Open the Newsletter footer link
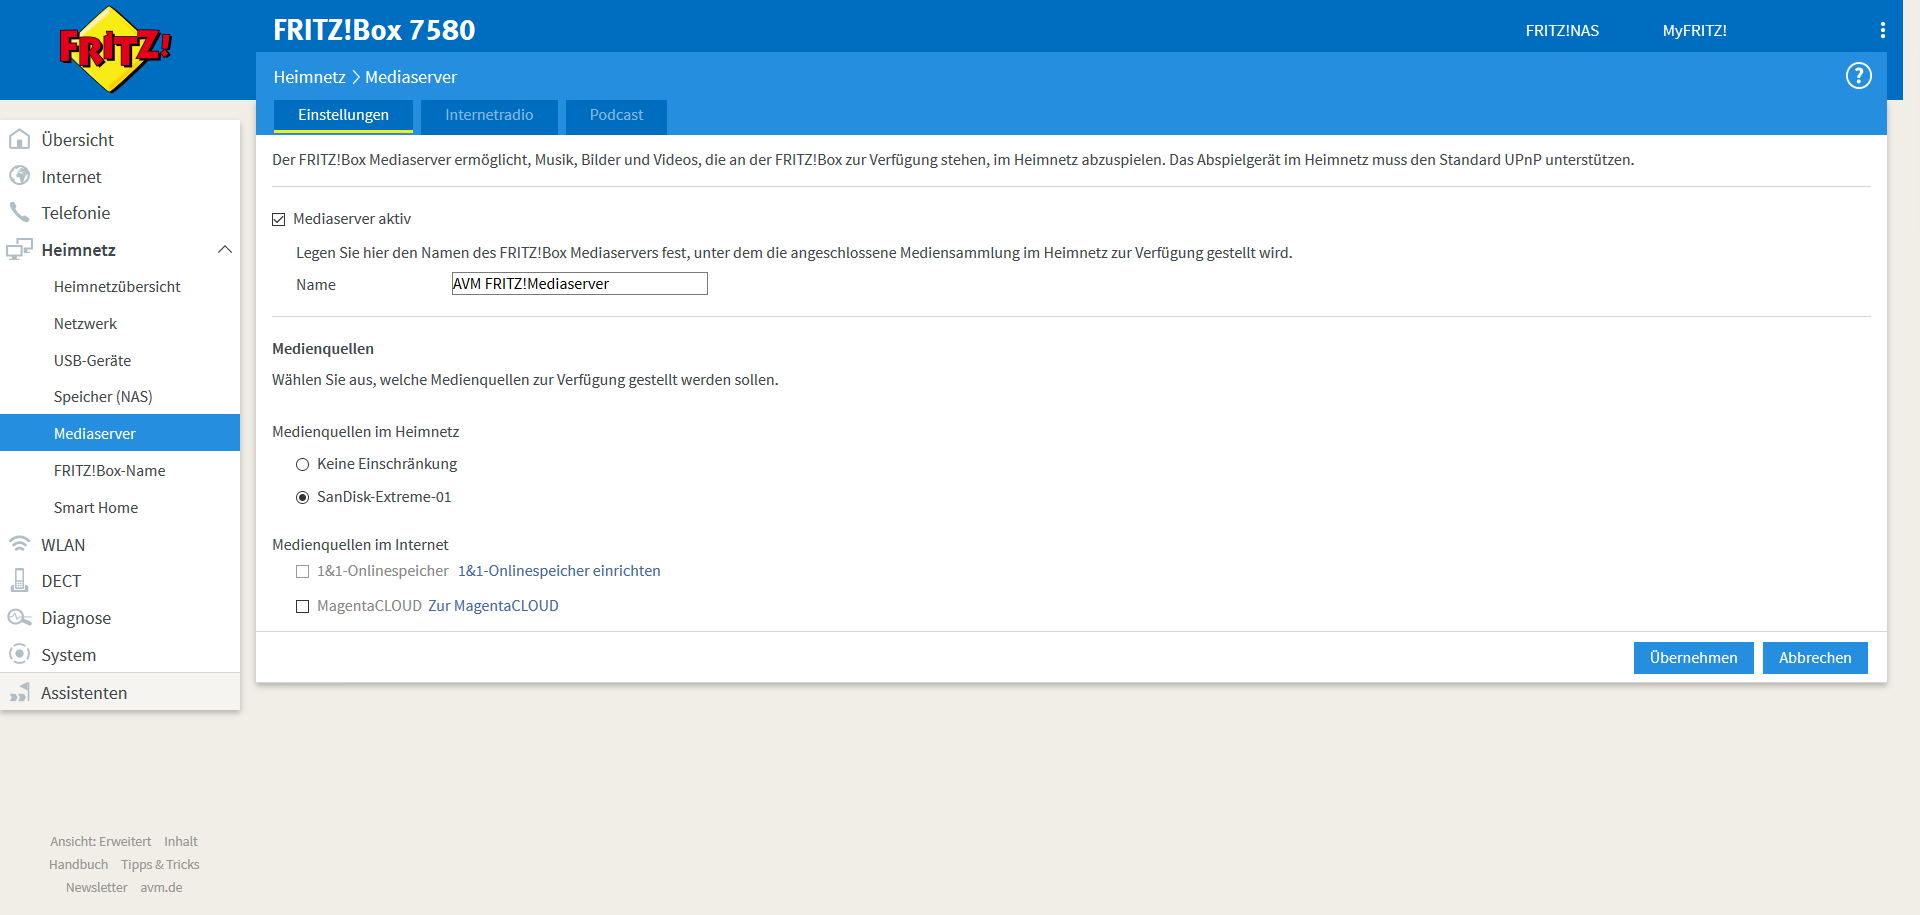Screen dimensions: 1920x915 pyautogui.click(x=96, y=887)
